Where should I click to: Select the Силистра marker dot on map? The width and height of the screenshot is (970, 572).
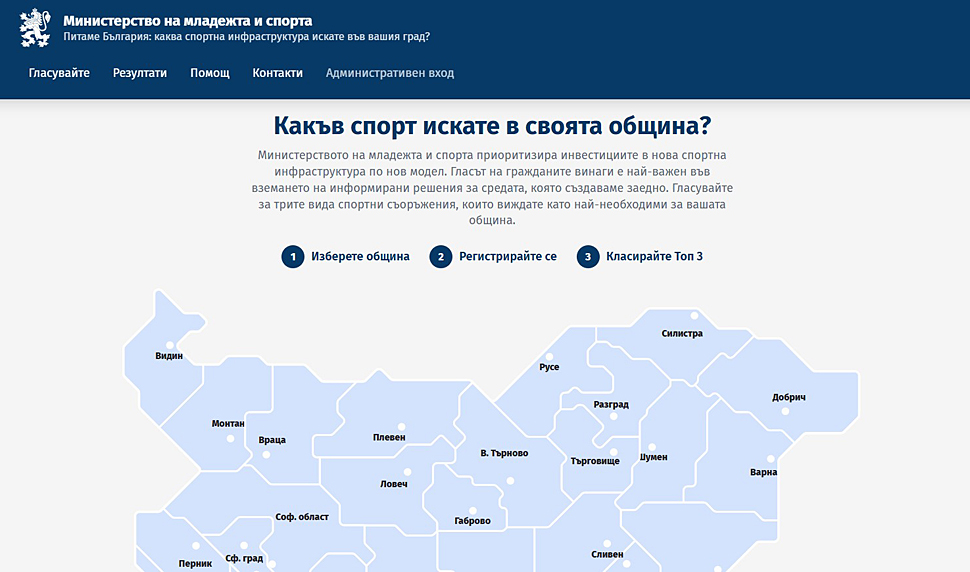click(694, 316)
